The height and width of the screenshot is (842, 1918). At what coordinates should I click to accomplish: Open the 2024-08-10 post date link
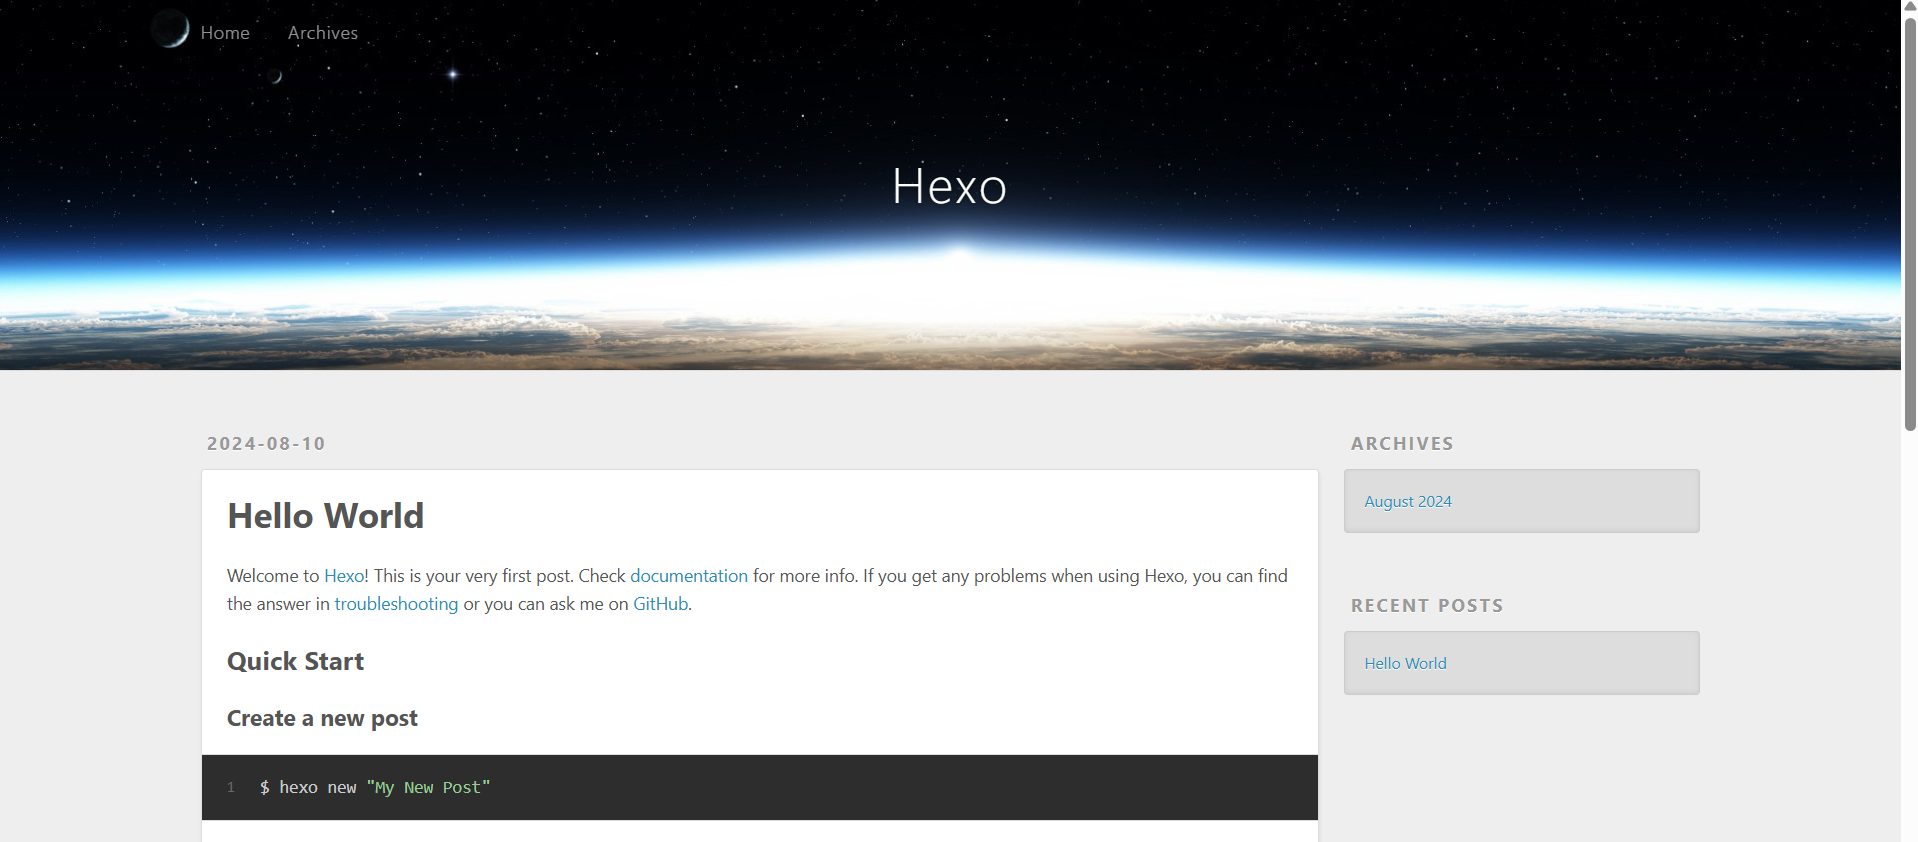point(266,444)
